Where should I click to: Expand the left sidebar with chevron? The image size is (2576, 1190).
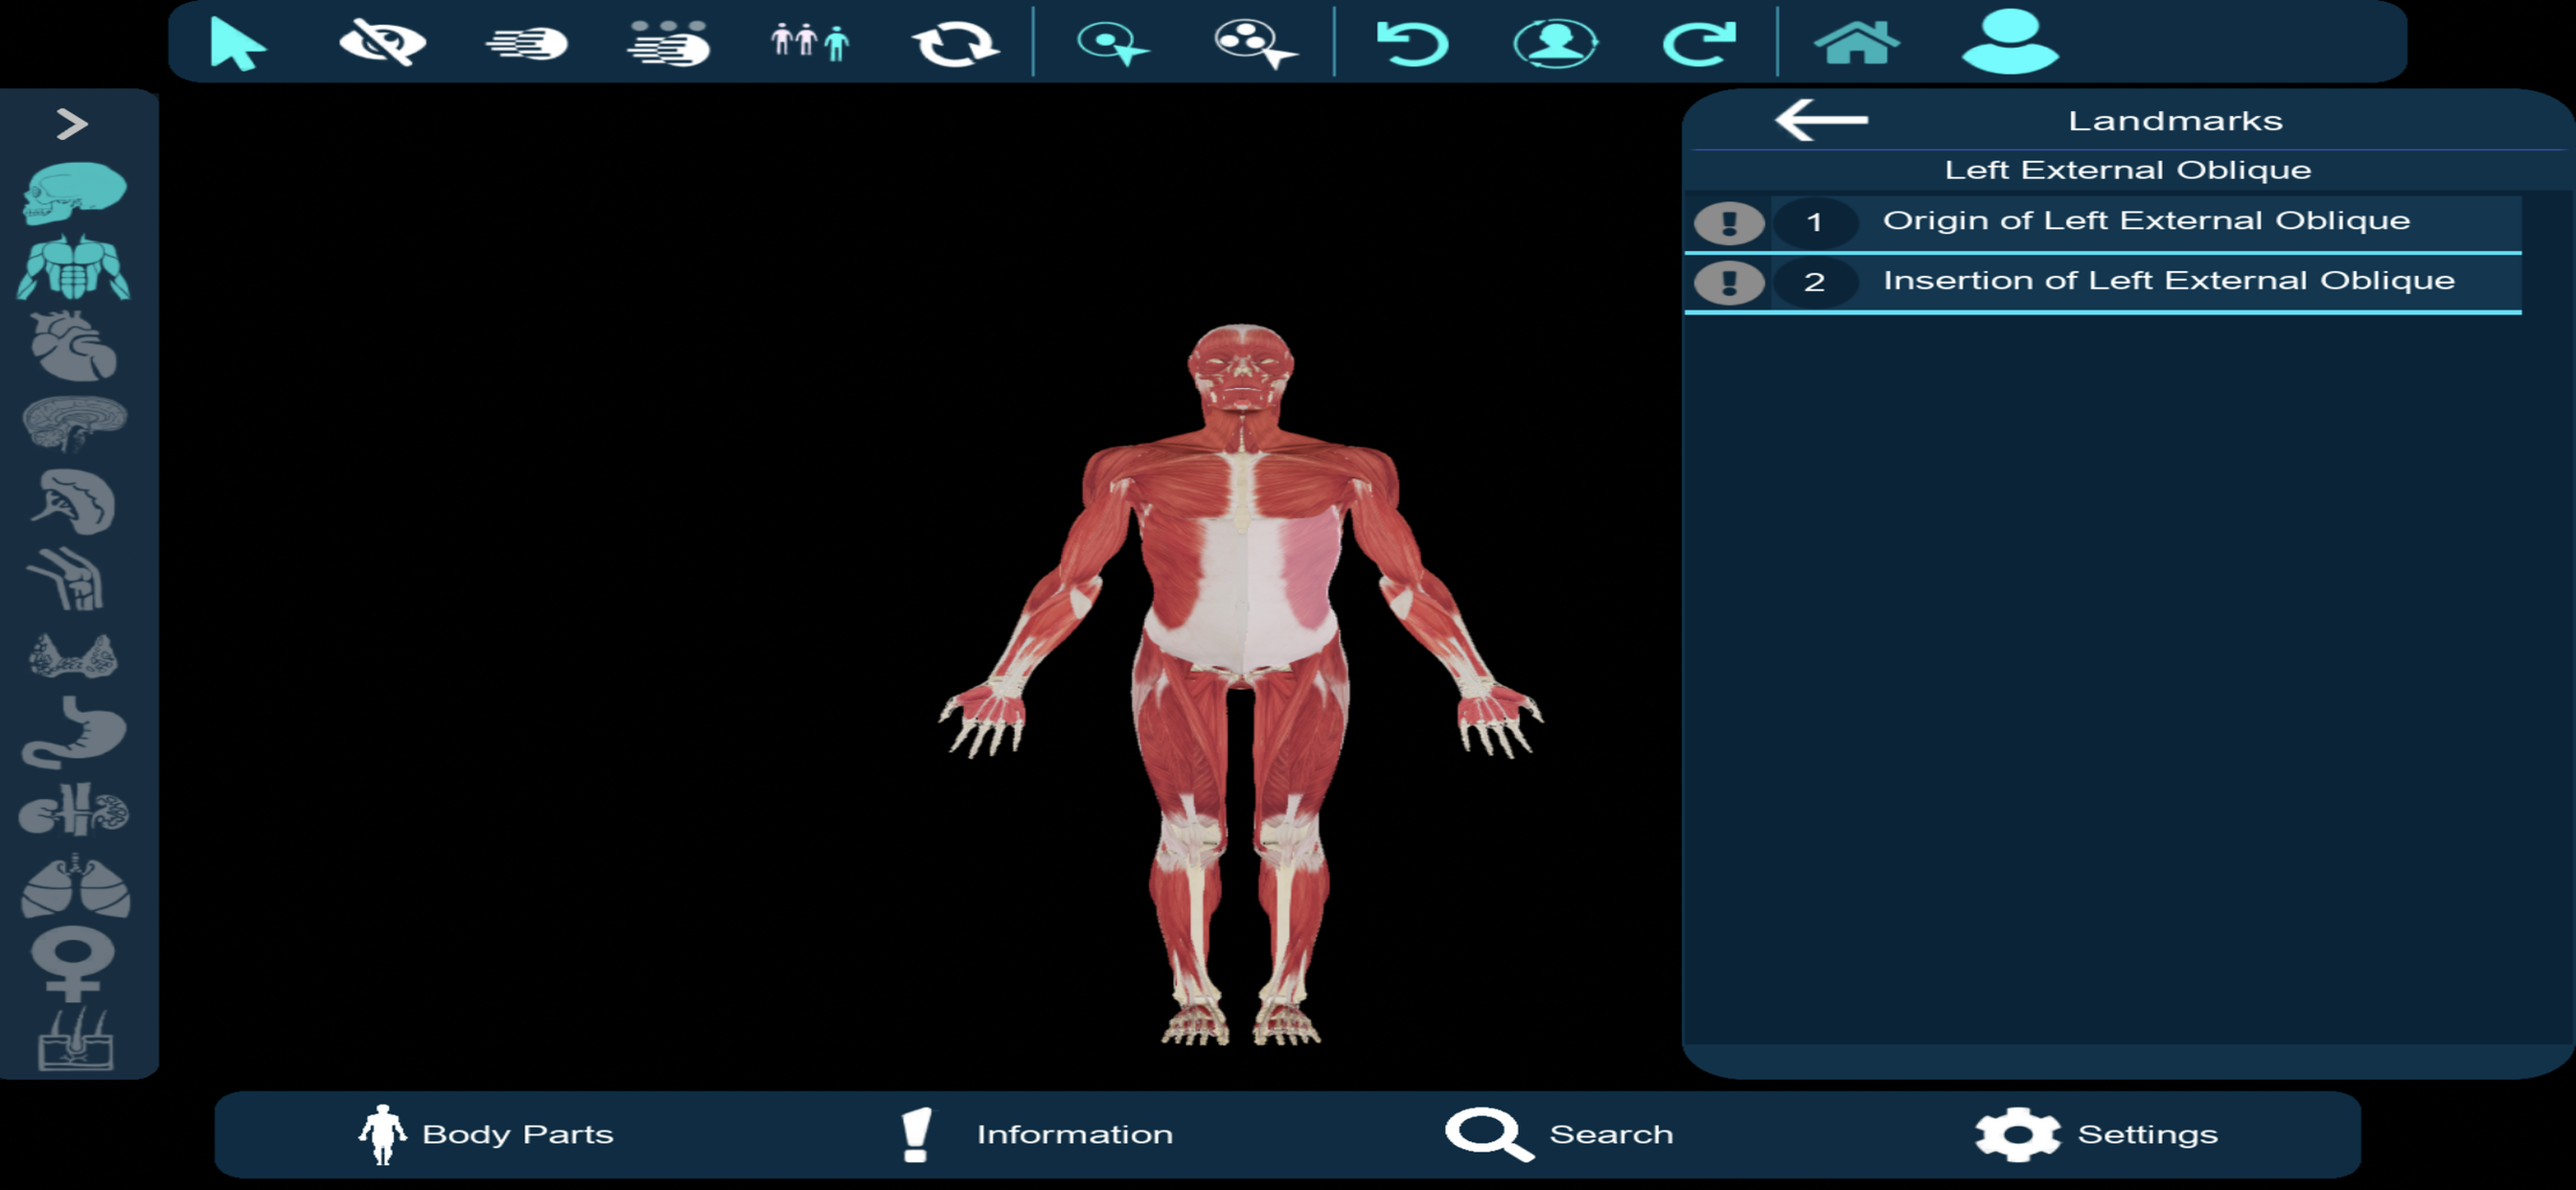pos(72,124)
